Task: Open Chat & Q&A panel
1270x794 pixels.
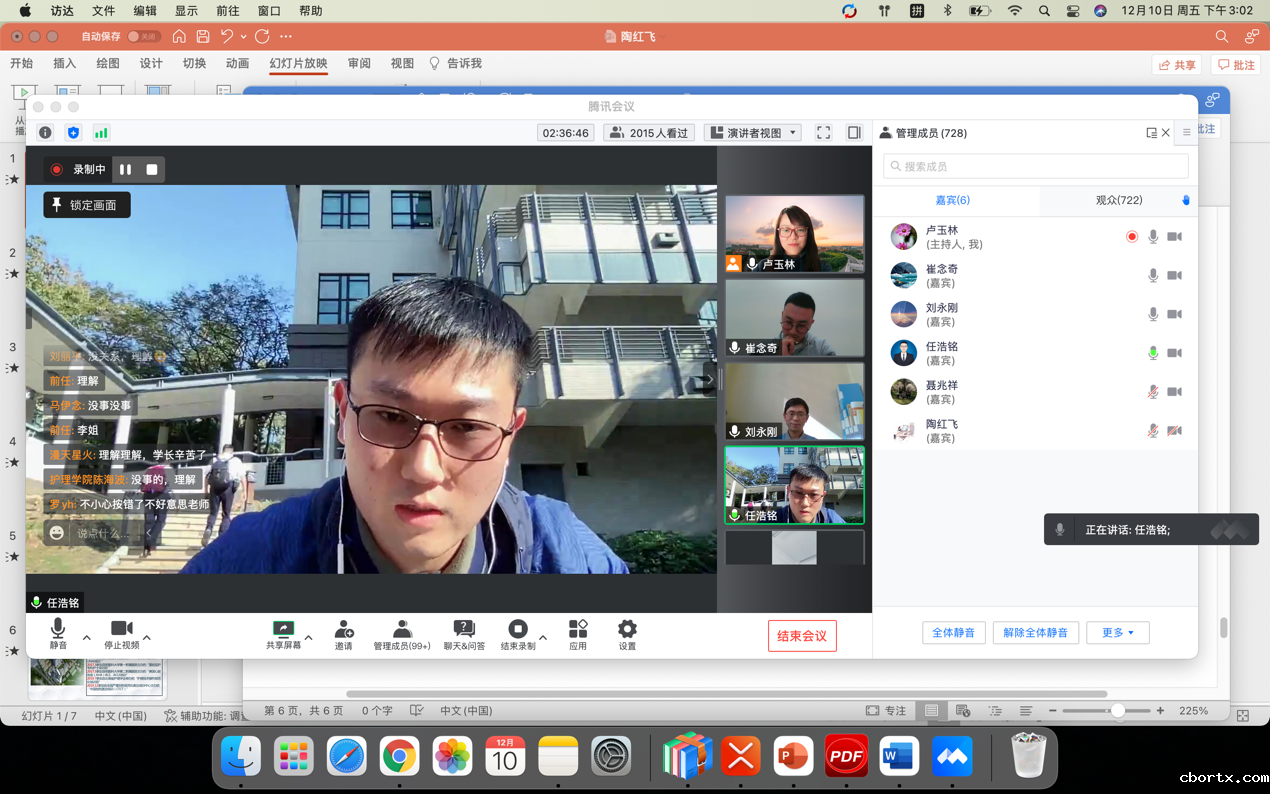Action: [464, 630]
